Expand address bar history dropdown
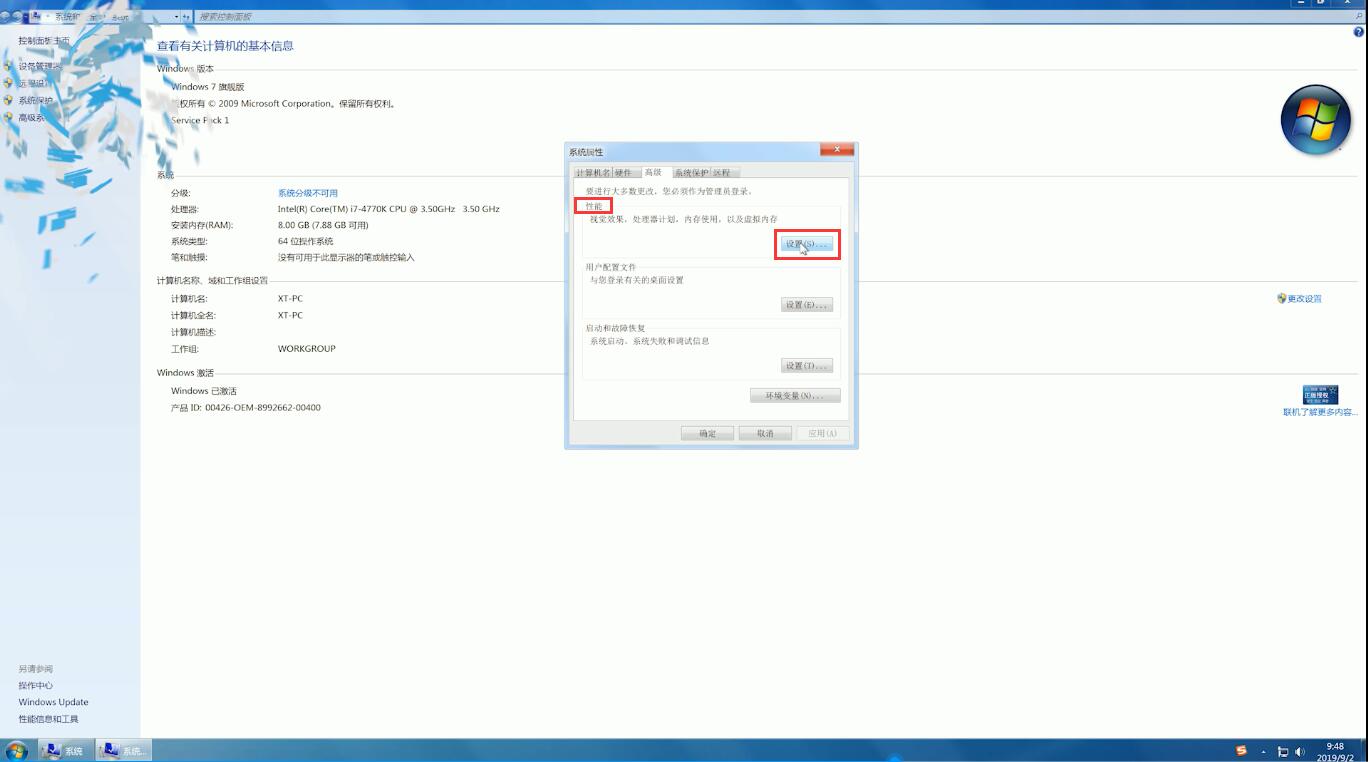The height and width of the screenshot is (762, 1368). (177, 16)
